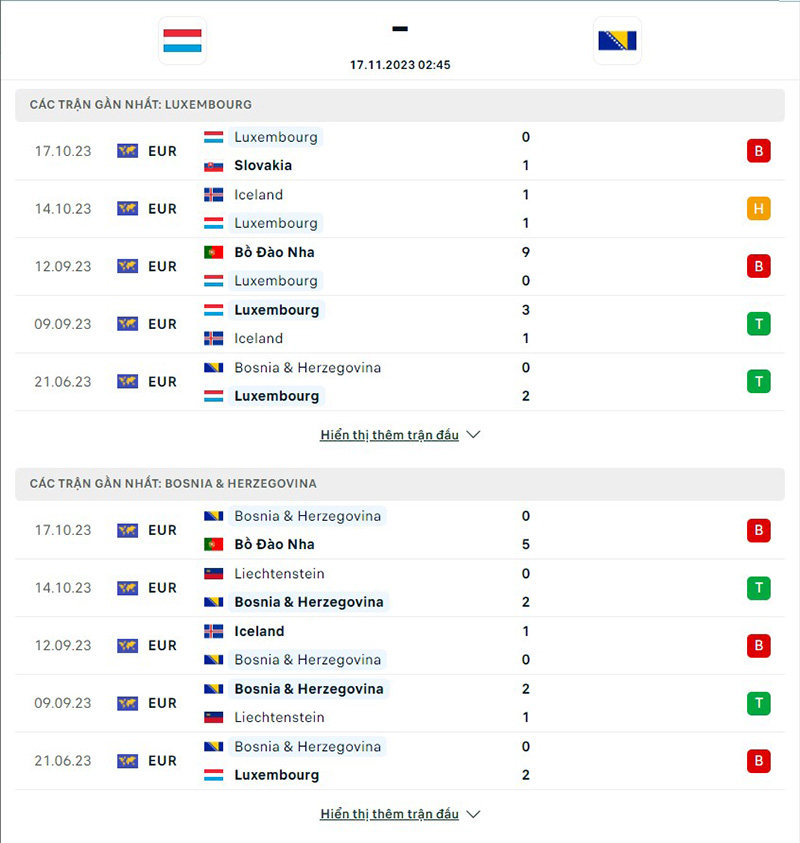Expand Hiển thị thêm trận đấu for Luxembourg
Viewport: 800px width, 843px height.
tap(390, 434)
